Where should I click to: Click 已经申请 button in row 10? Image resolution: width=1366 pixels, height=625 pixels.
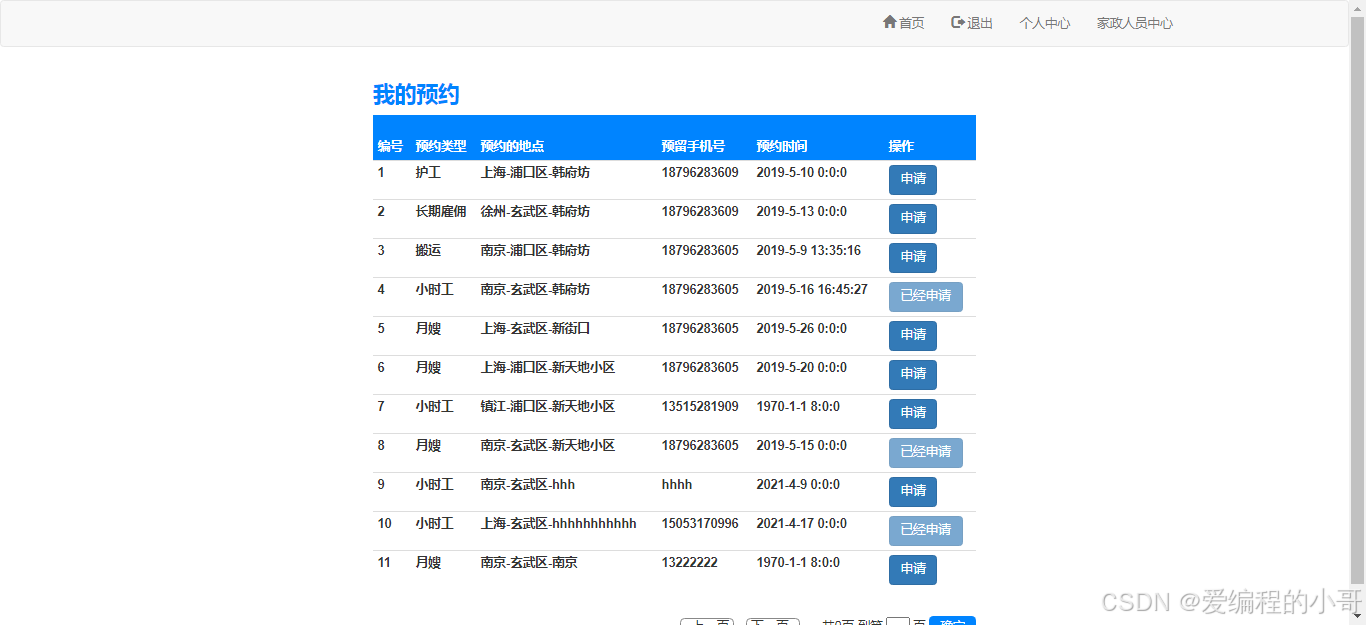pyautogui.click(x=926, y=530)
